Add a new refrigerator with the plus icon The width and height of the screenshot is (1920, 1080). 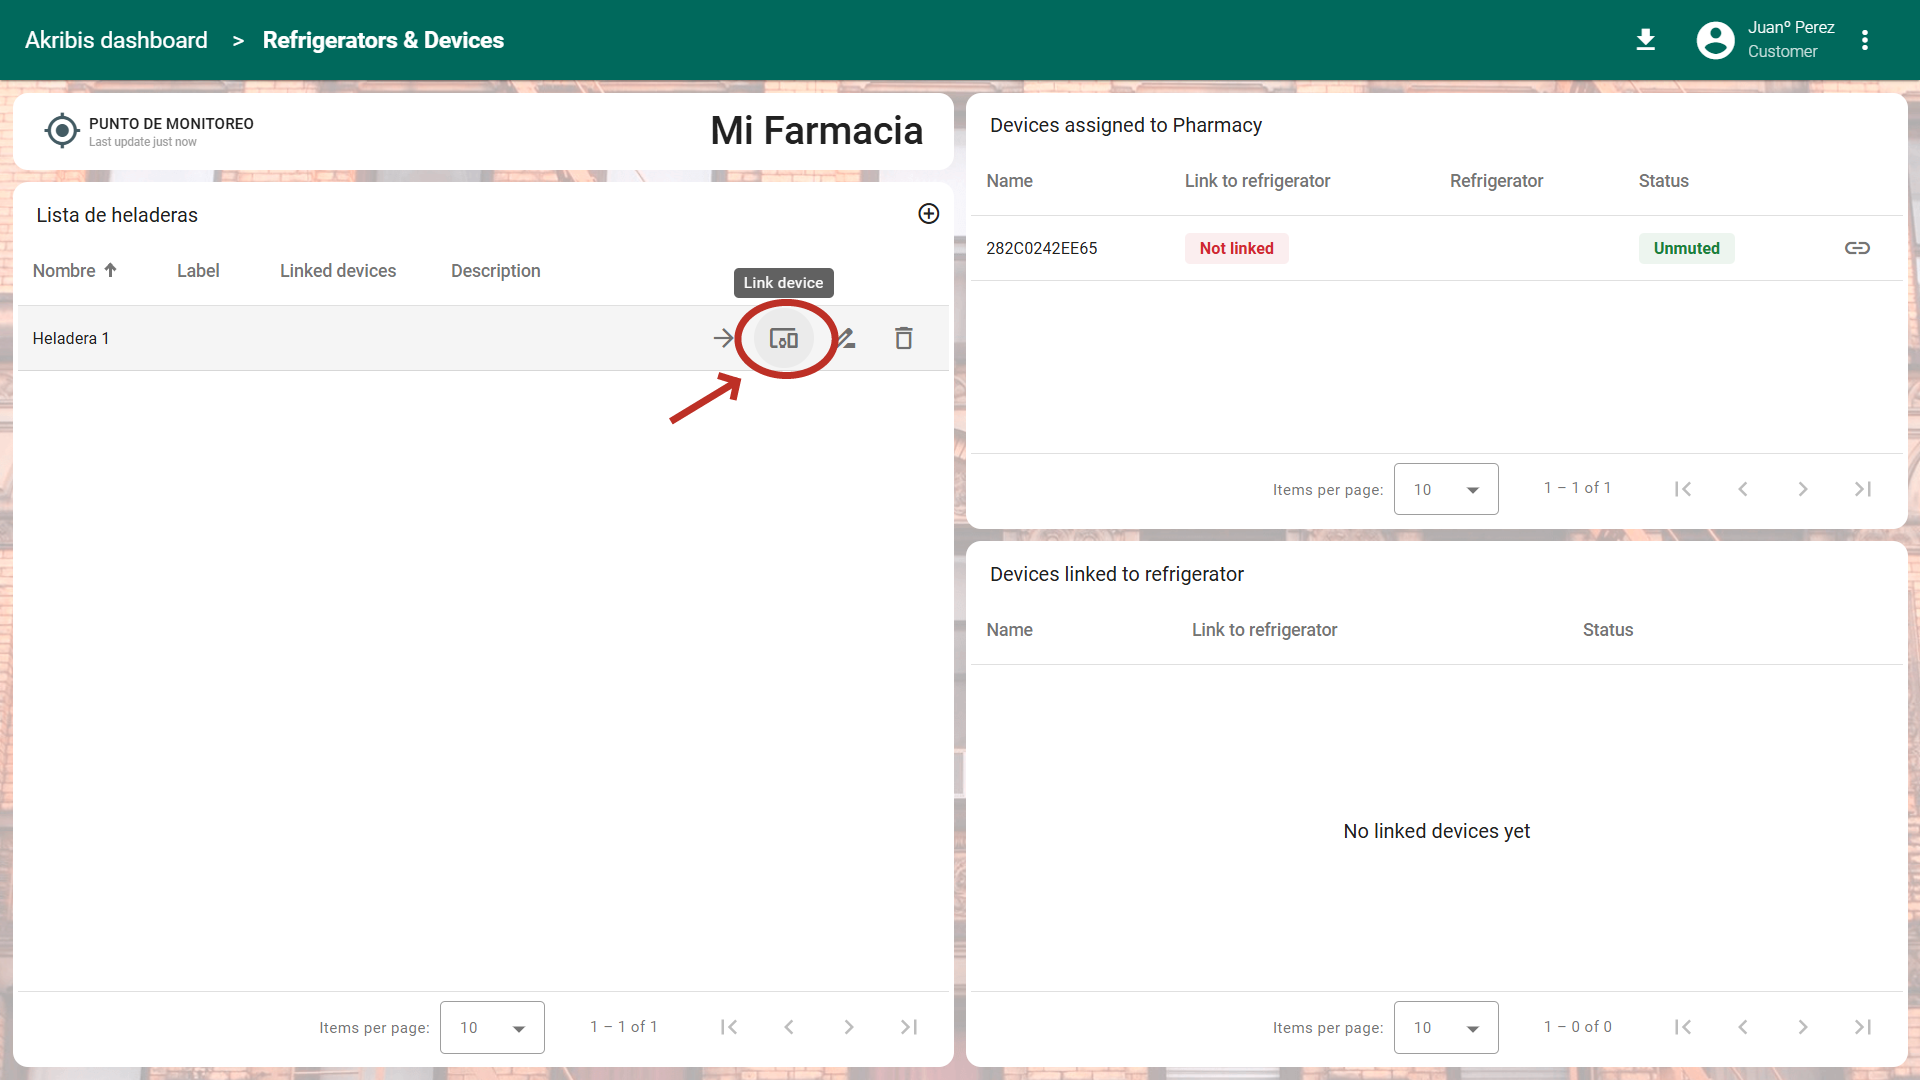click(x=928, y=214)
